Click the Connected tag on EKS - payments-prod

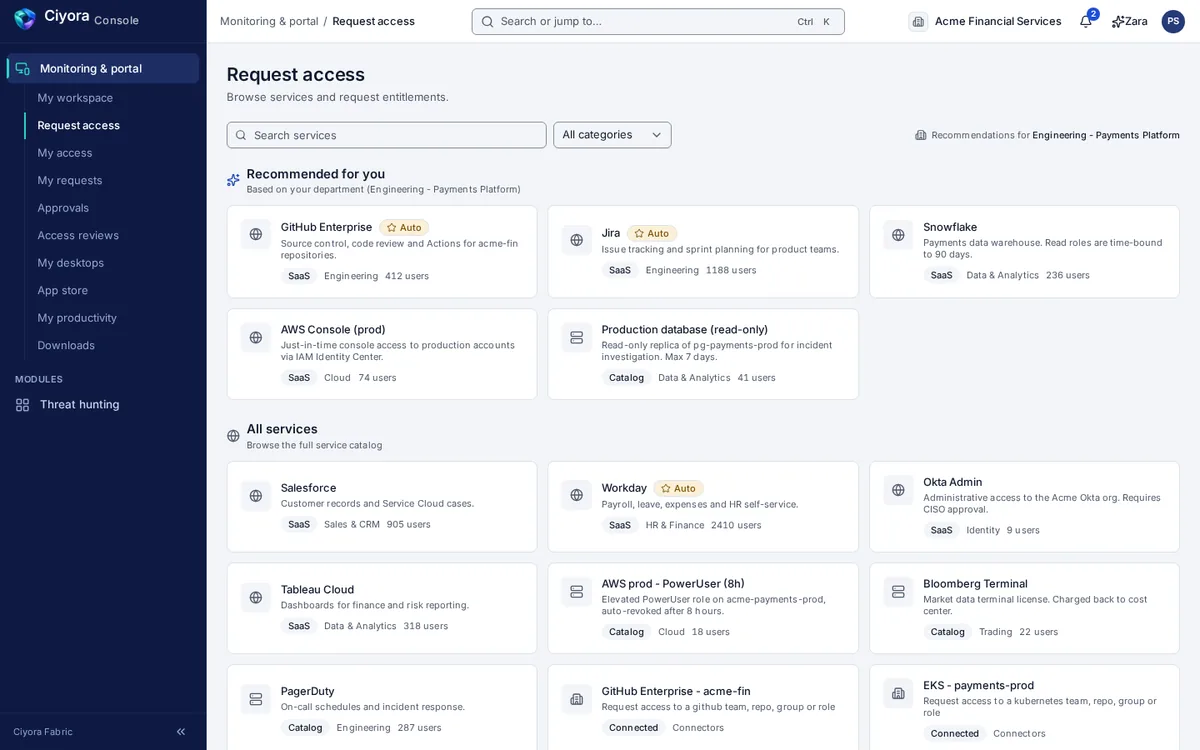[955, 733]
